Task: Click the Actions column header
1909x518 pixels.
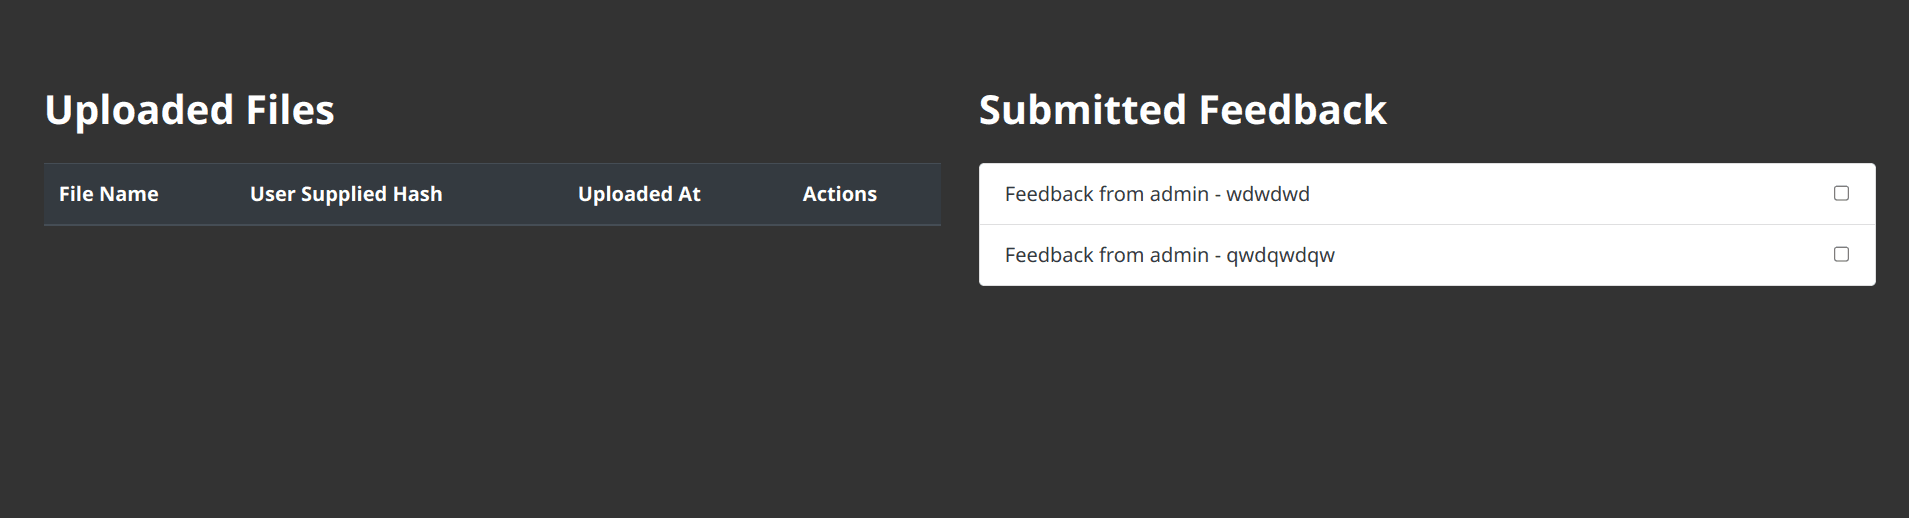Action: click(839, 194)
